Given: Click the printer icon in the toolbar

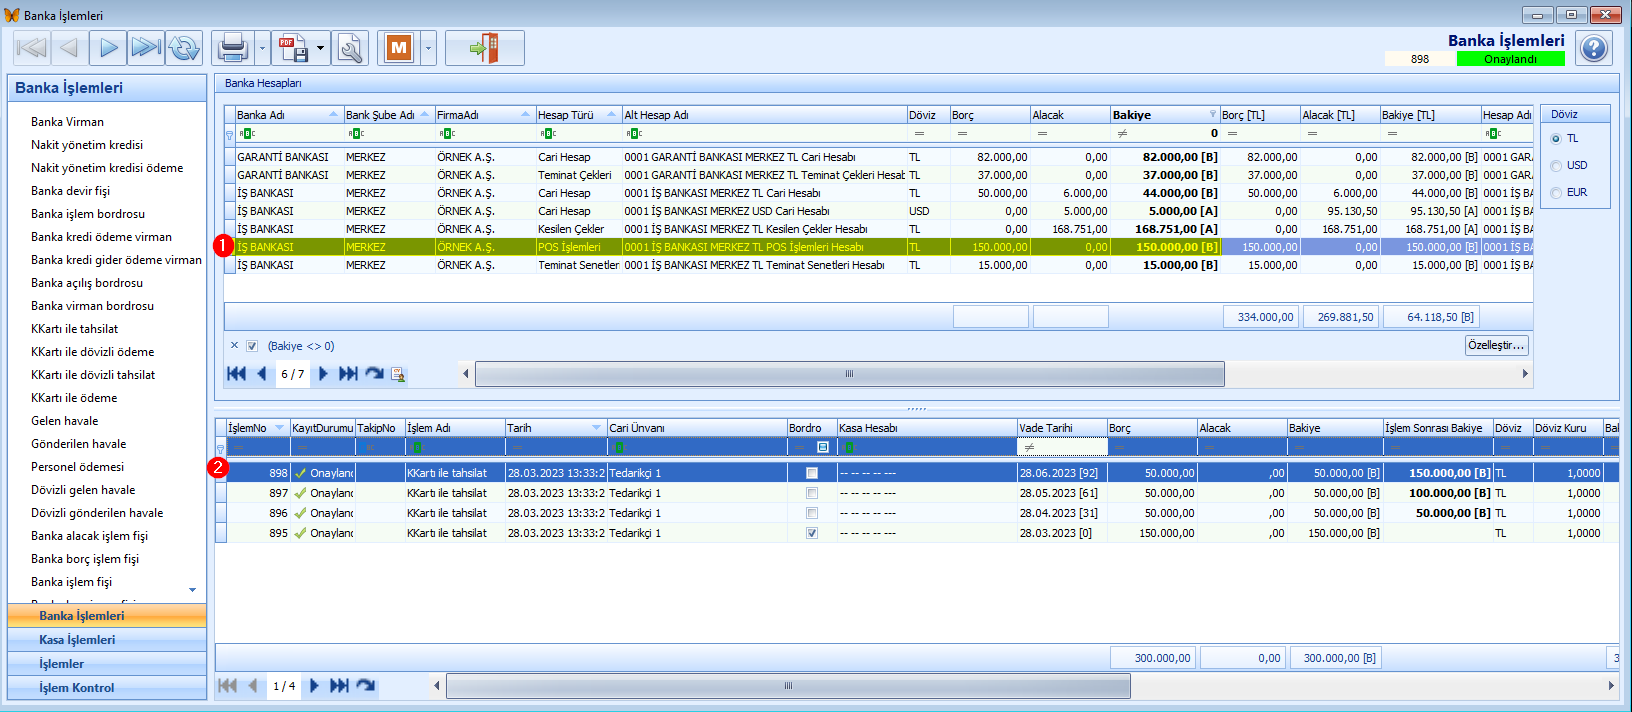Looking at the screenshot, I should pos(233,48).
